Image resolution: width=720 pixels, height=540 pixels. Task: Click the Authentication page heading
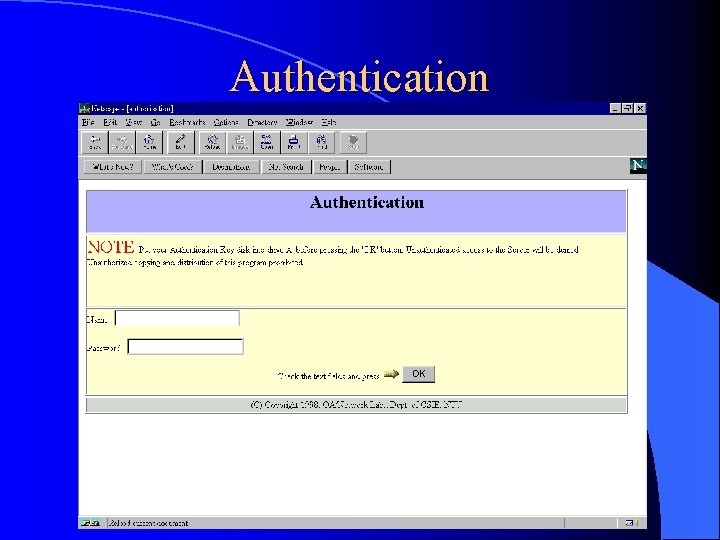click(367, 202)
